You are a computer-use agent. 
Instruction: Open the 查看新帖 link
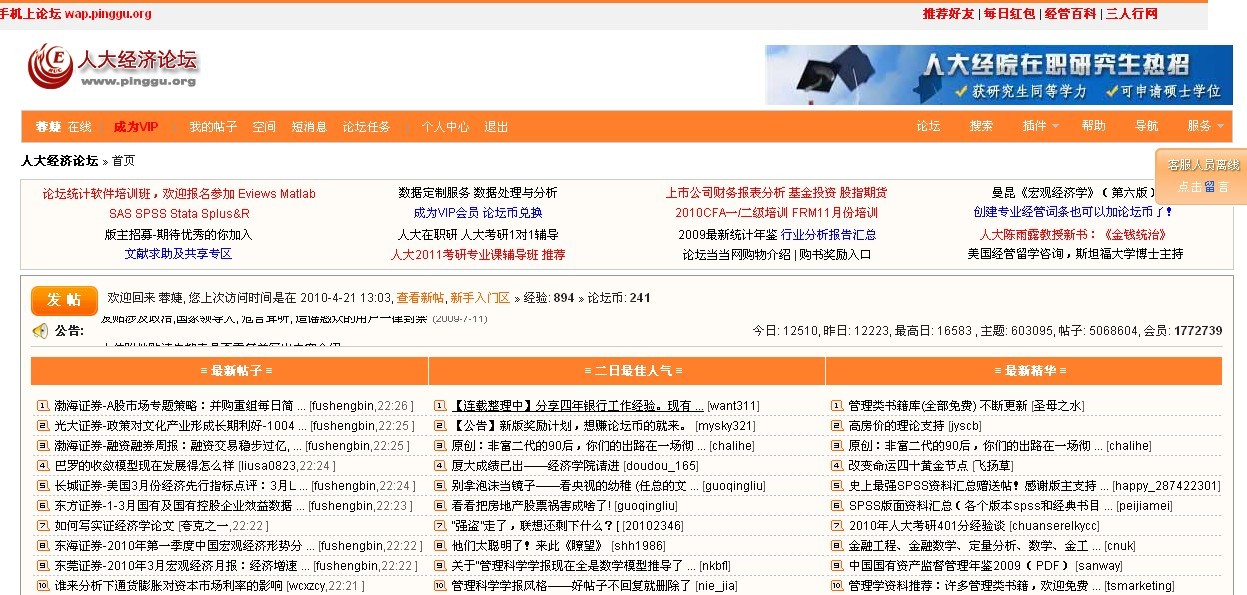(420, 298)
